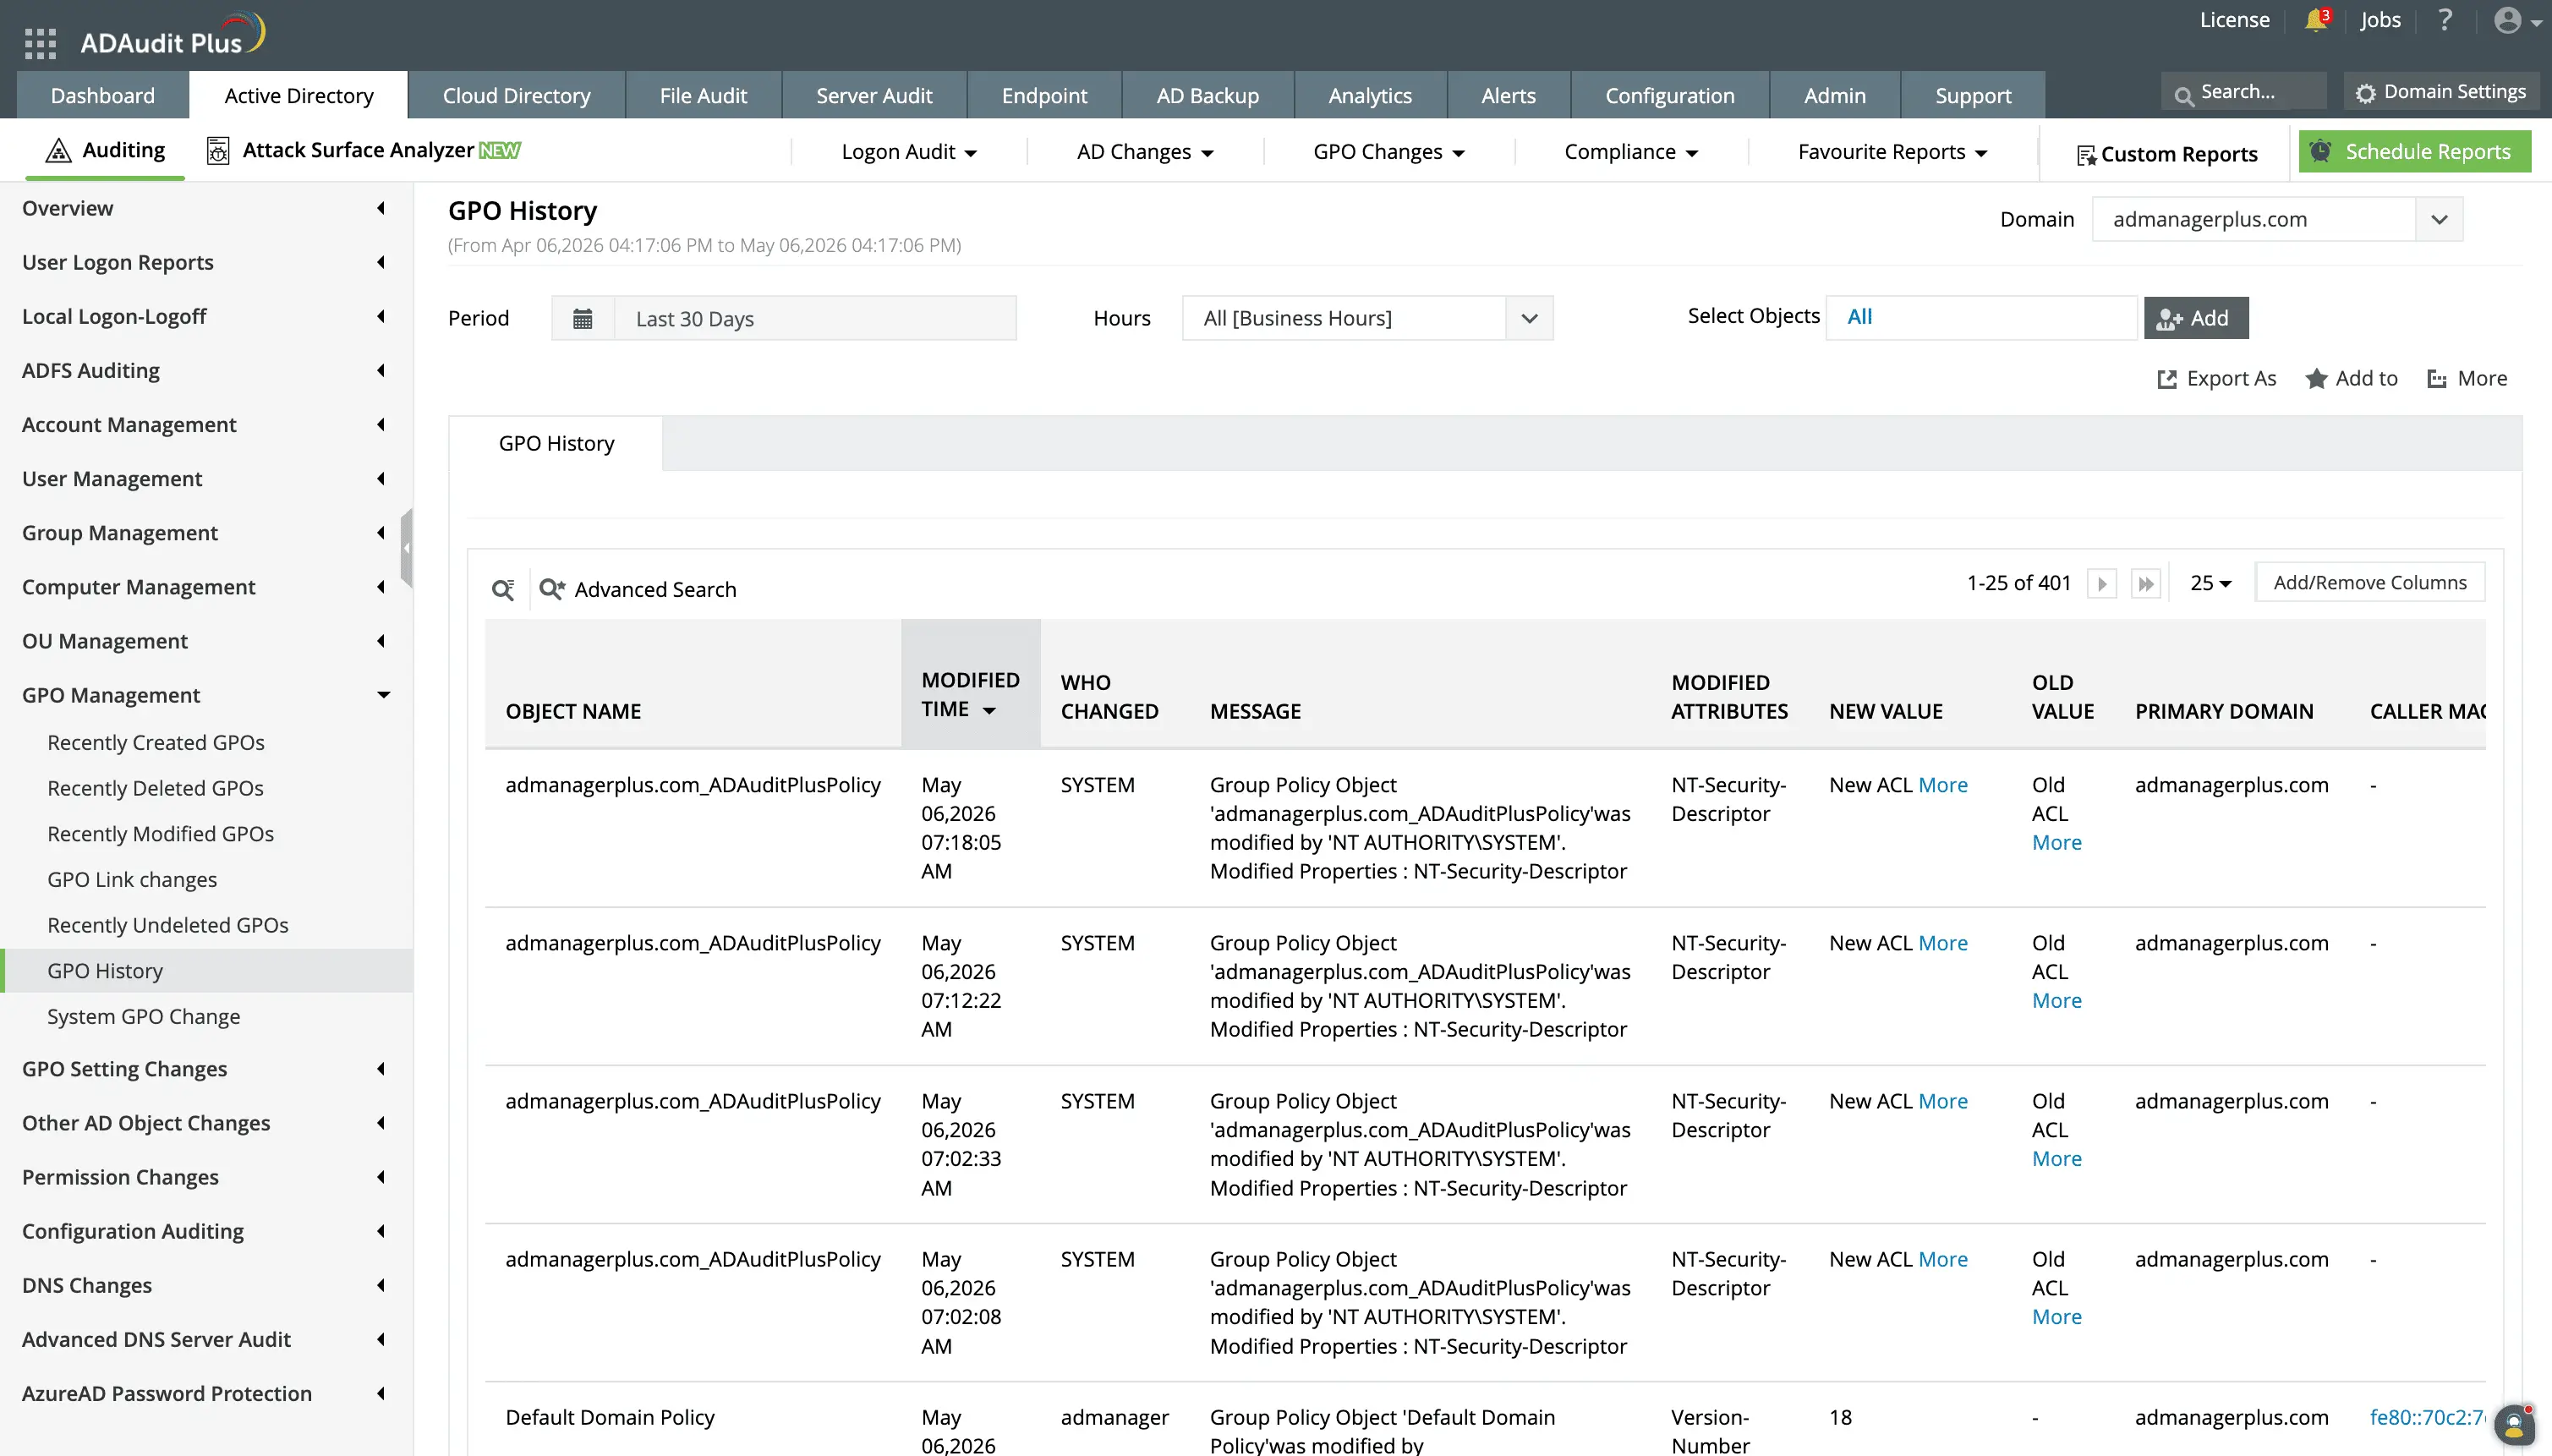The height and width of the screenshot is (1456, 2552).
Task: Open Favourite Reports dropdown
Action: point(1892,152)
